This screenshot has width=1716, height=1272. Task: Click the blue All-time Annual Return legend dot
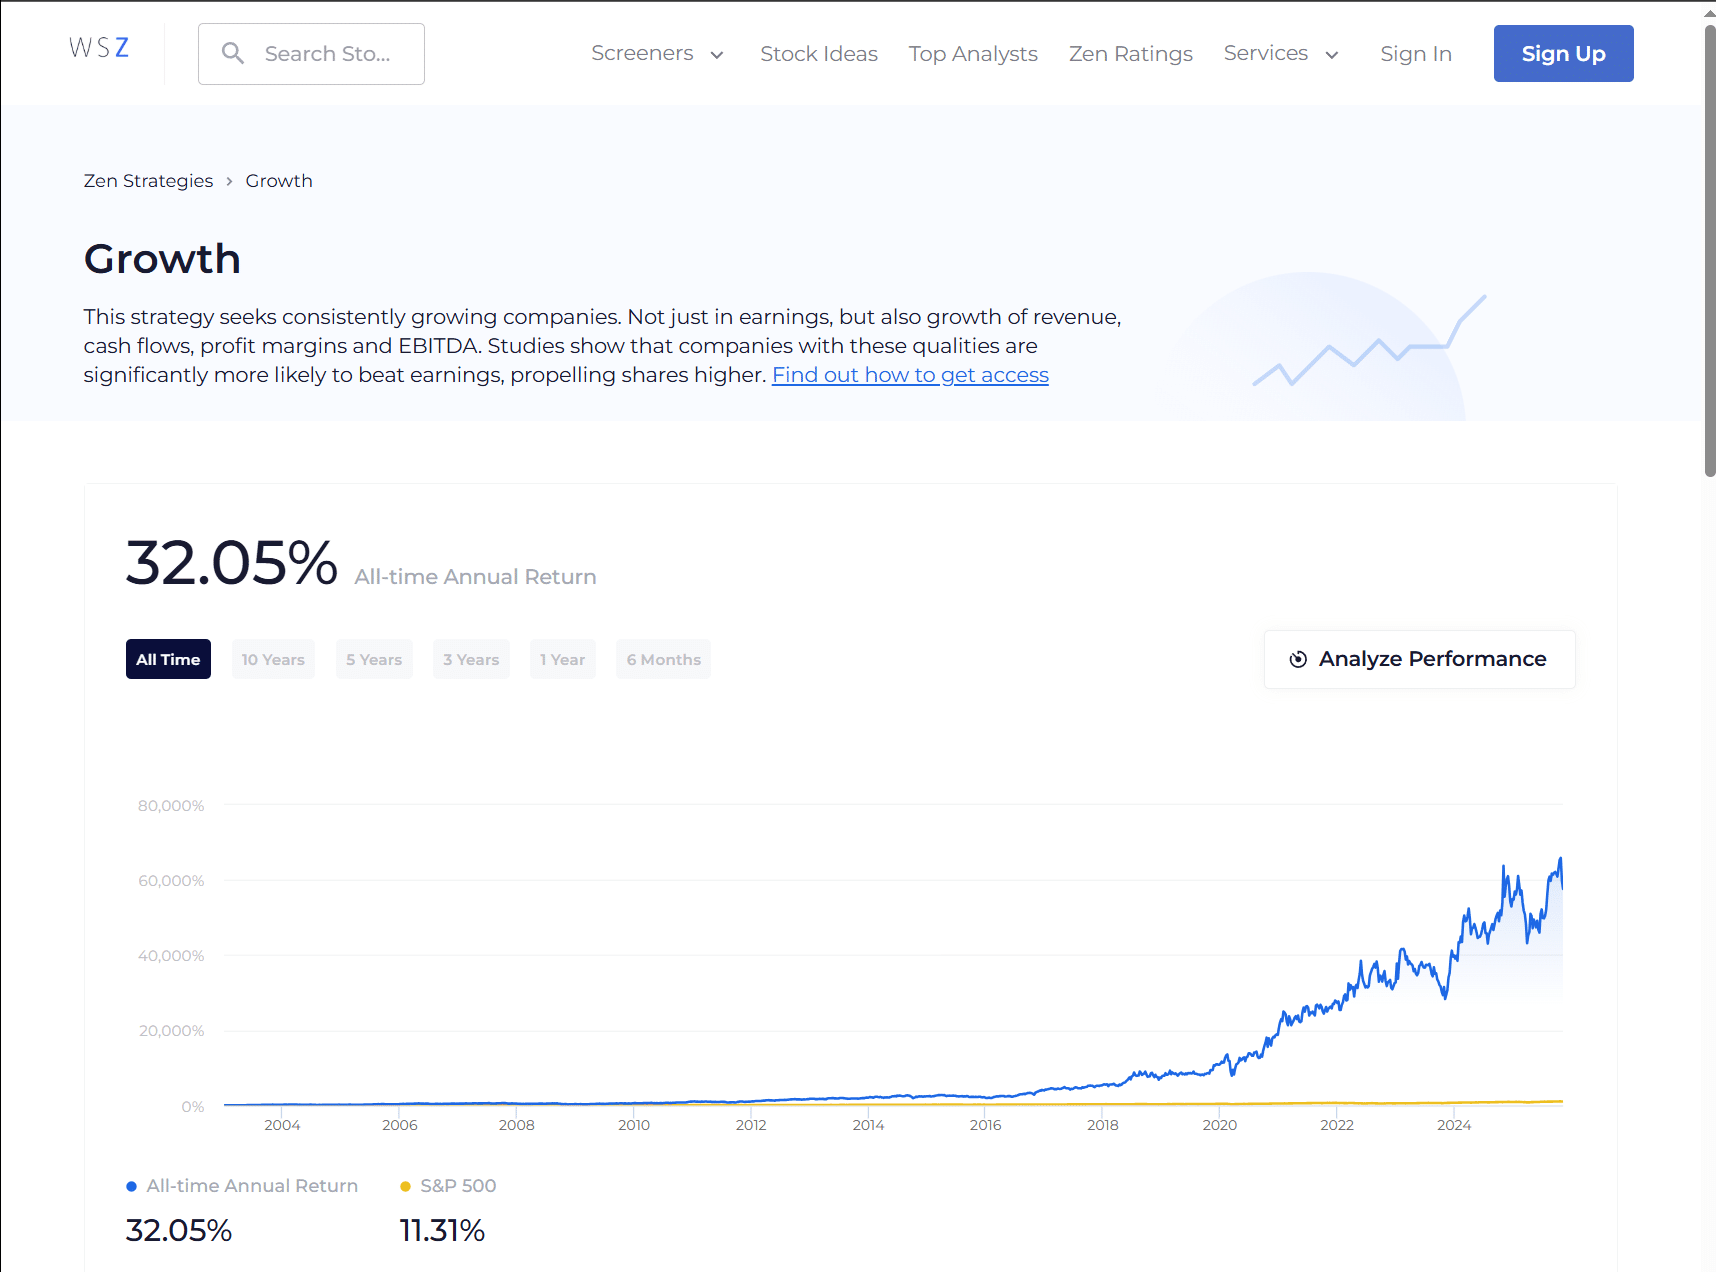[x=131, y=1186]
